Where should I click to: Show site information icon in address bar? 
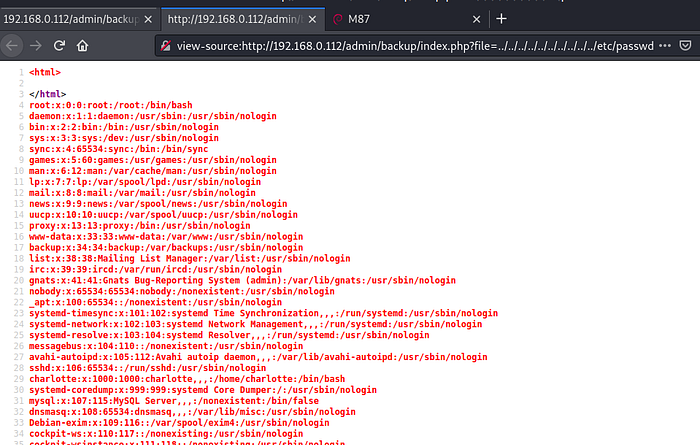[164, 46]
